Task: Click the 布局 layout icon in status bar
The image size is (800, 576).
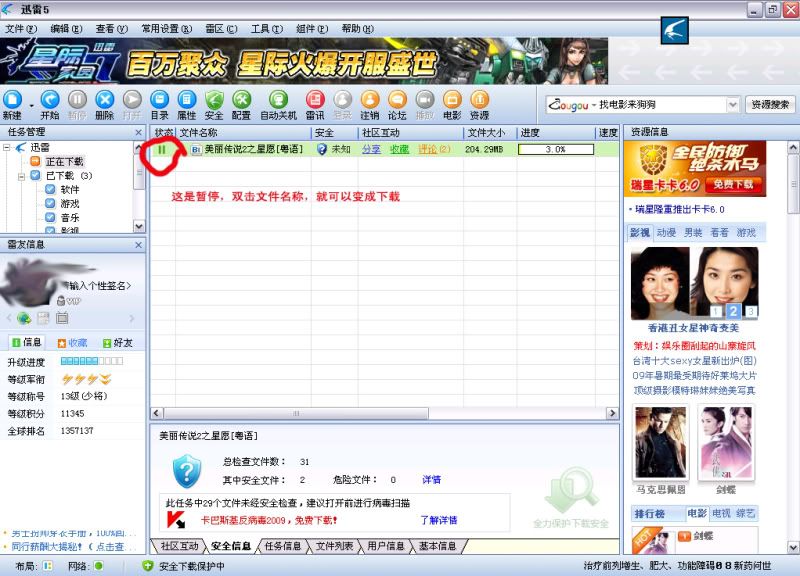Action: 47,566
